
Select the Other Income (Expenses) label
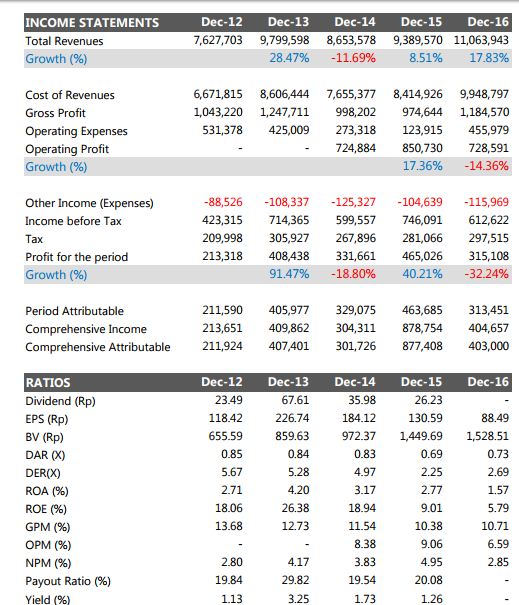coord(90,203)
